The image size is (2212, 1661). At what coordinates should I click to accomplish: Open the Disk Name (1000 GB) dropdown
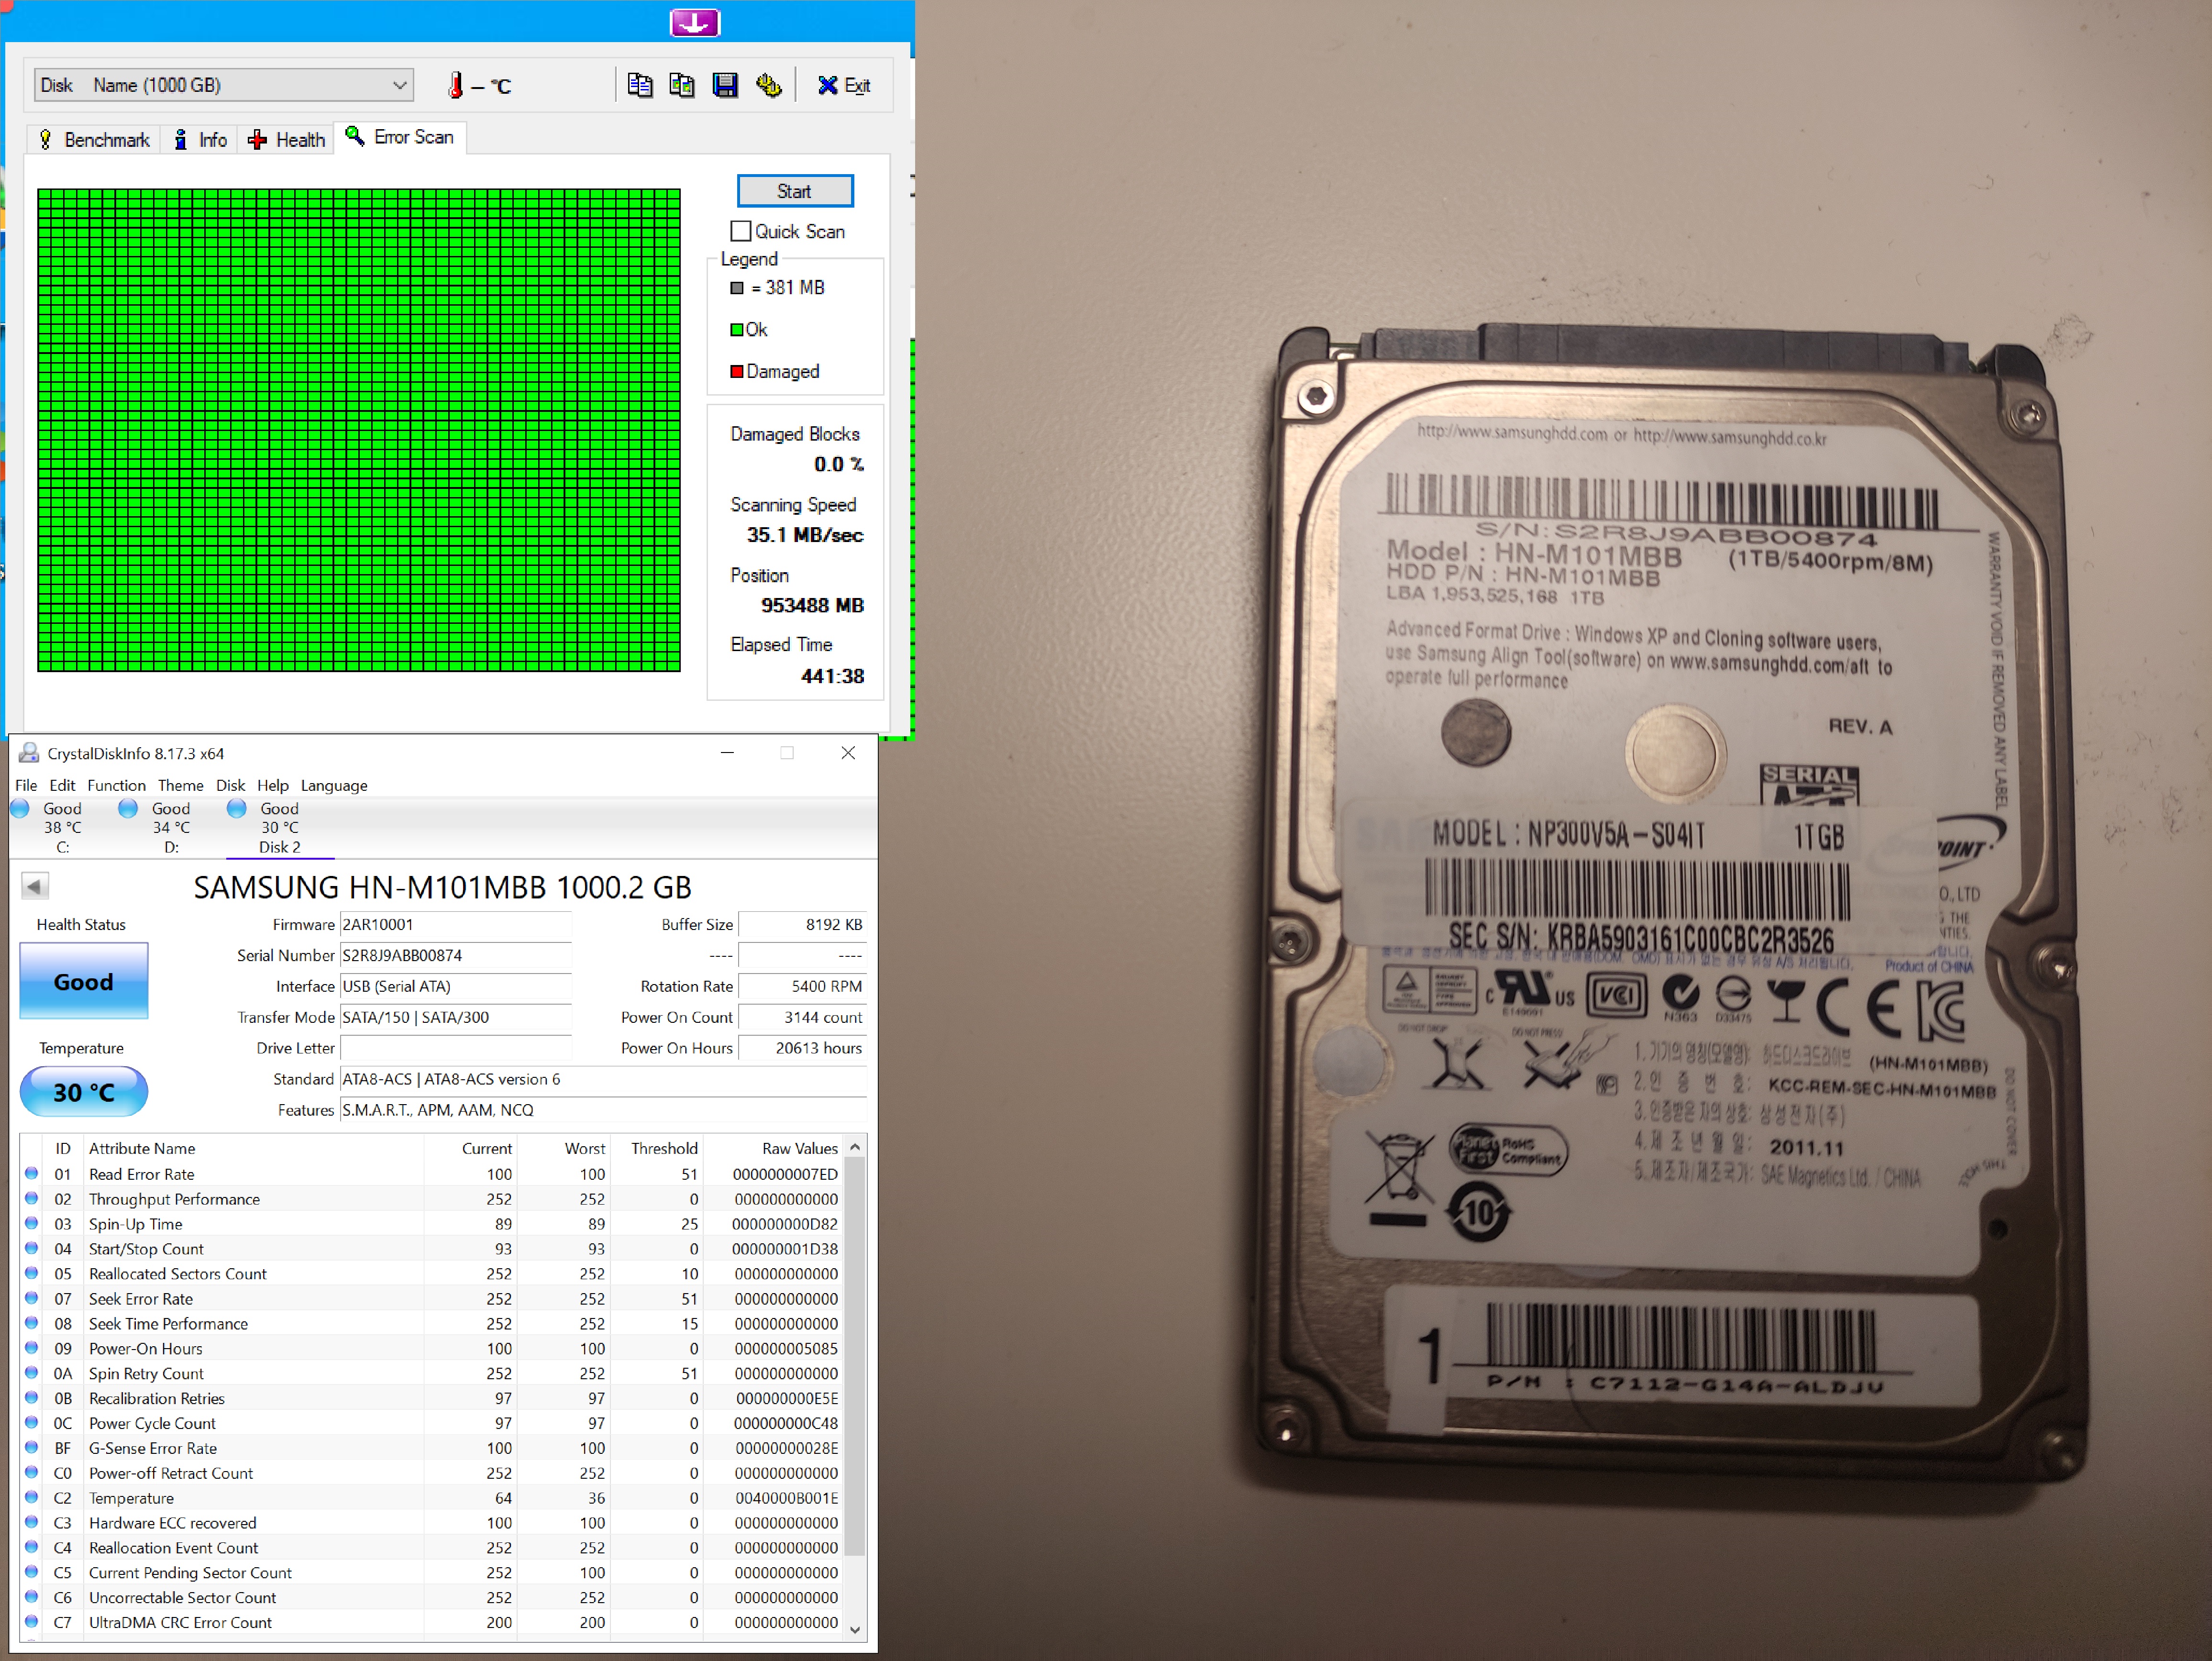(x=223, y=85)
